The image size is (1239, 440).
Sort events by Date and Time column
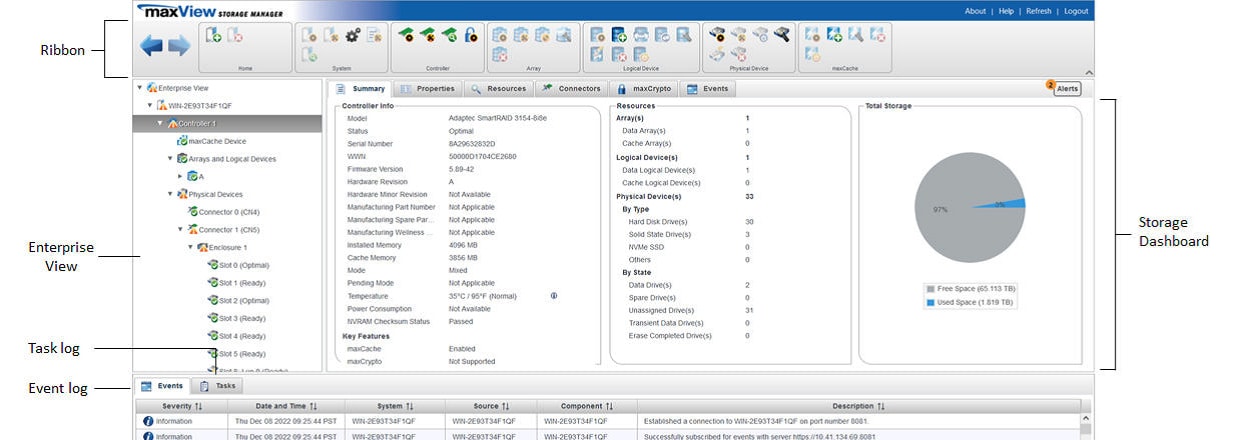(x=286, y=406)
